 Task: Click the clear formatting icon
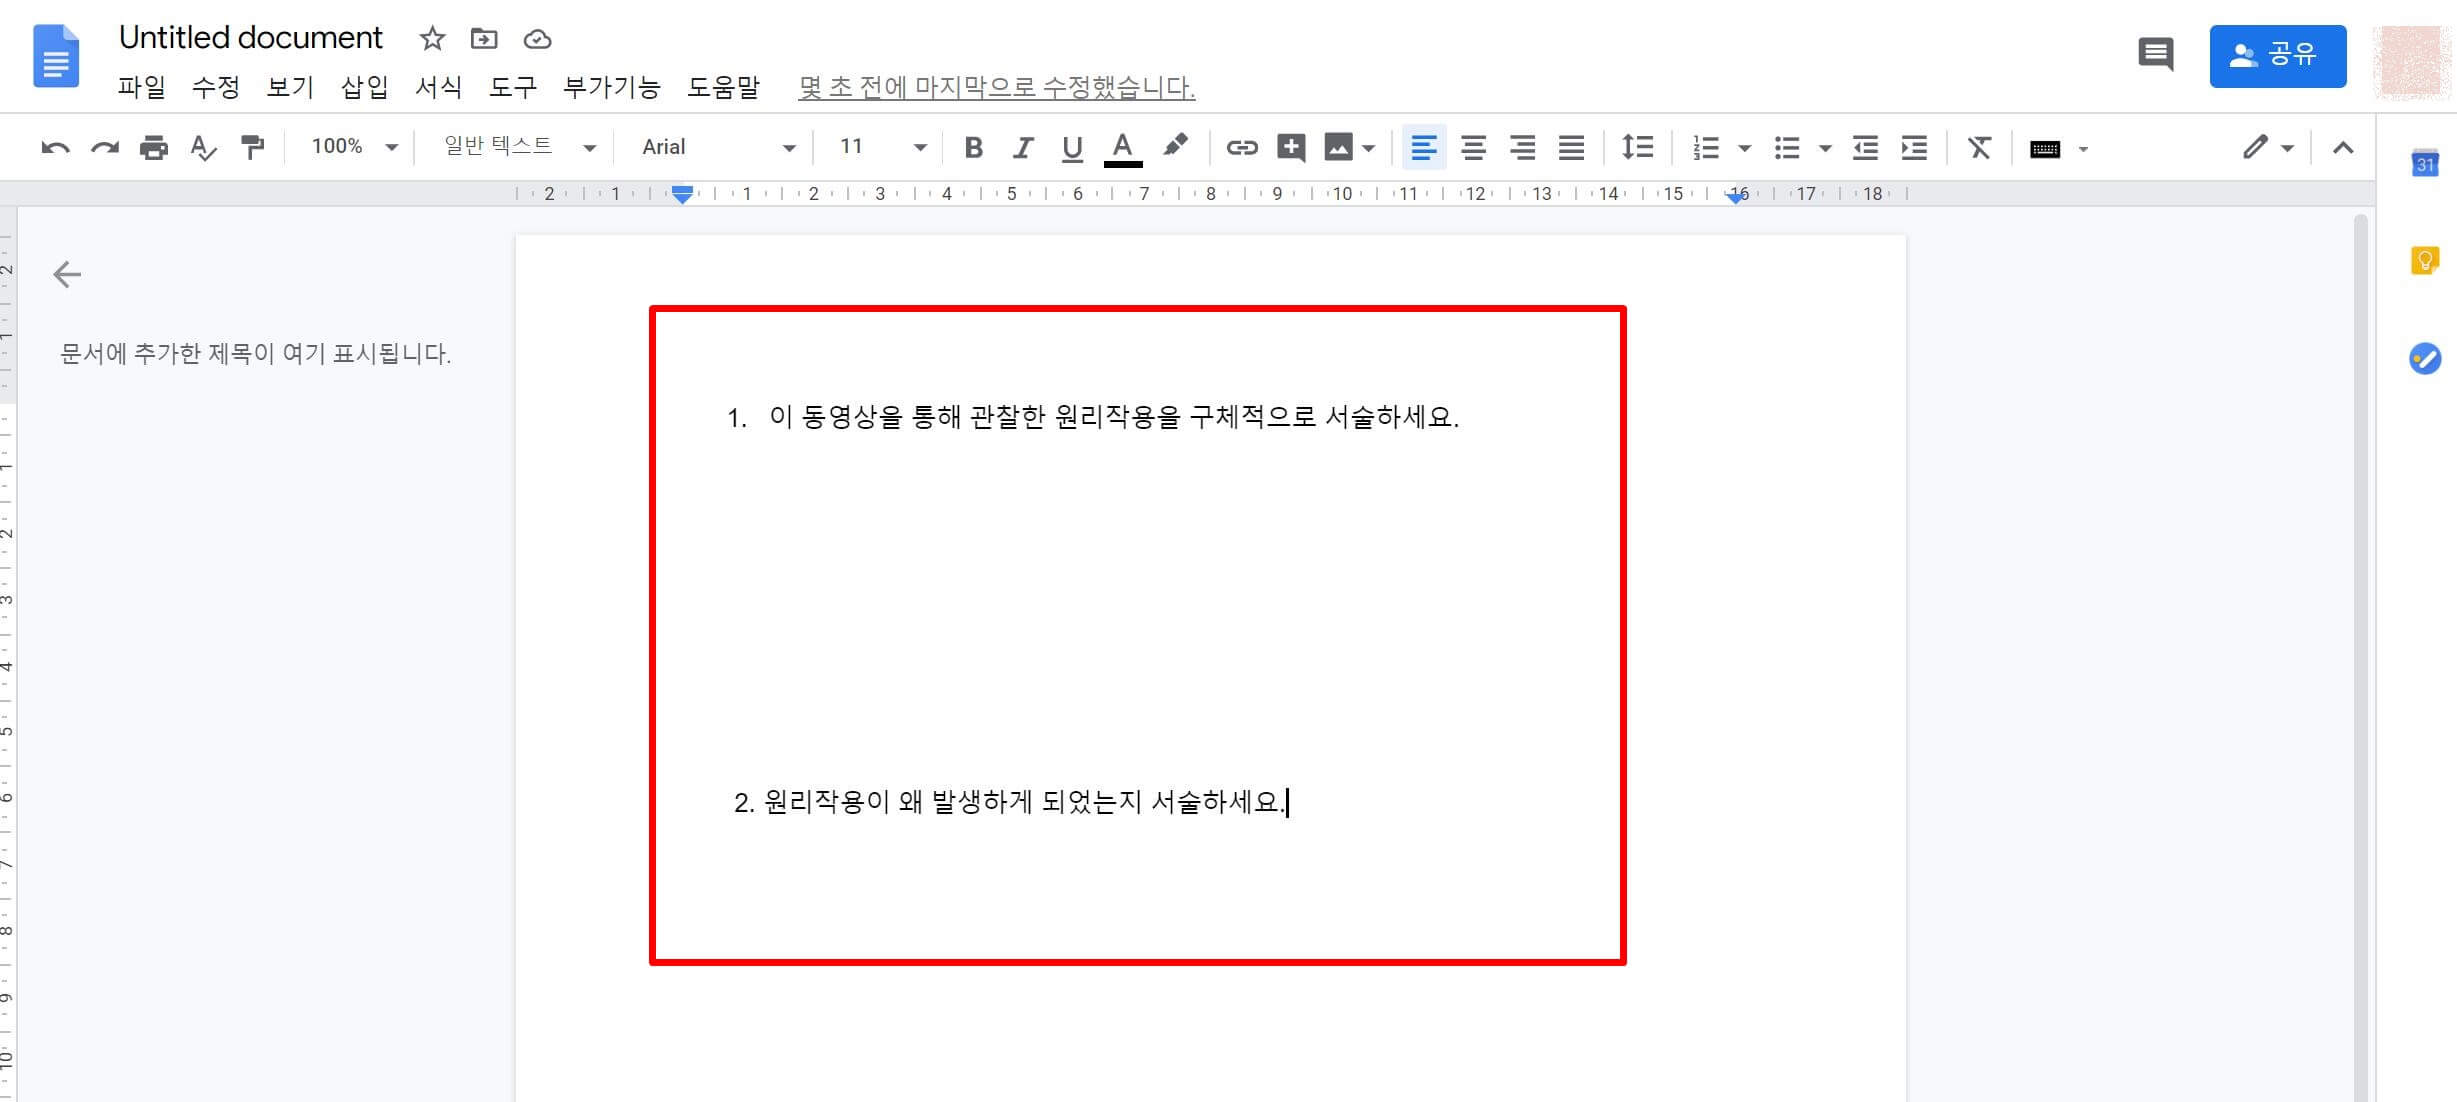pos(1978,148)
